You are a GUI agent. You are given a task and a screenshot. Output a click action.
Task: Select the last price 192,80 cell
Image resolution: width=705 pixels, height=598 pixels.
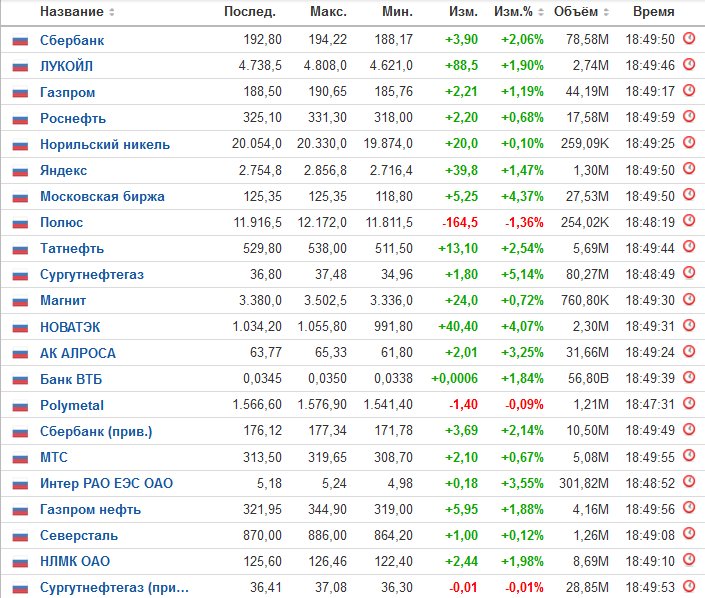click(263, 40)
